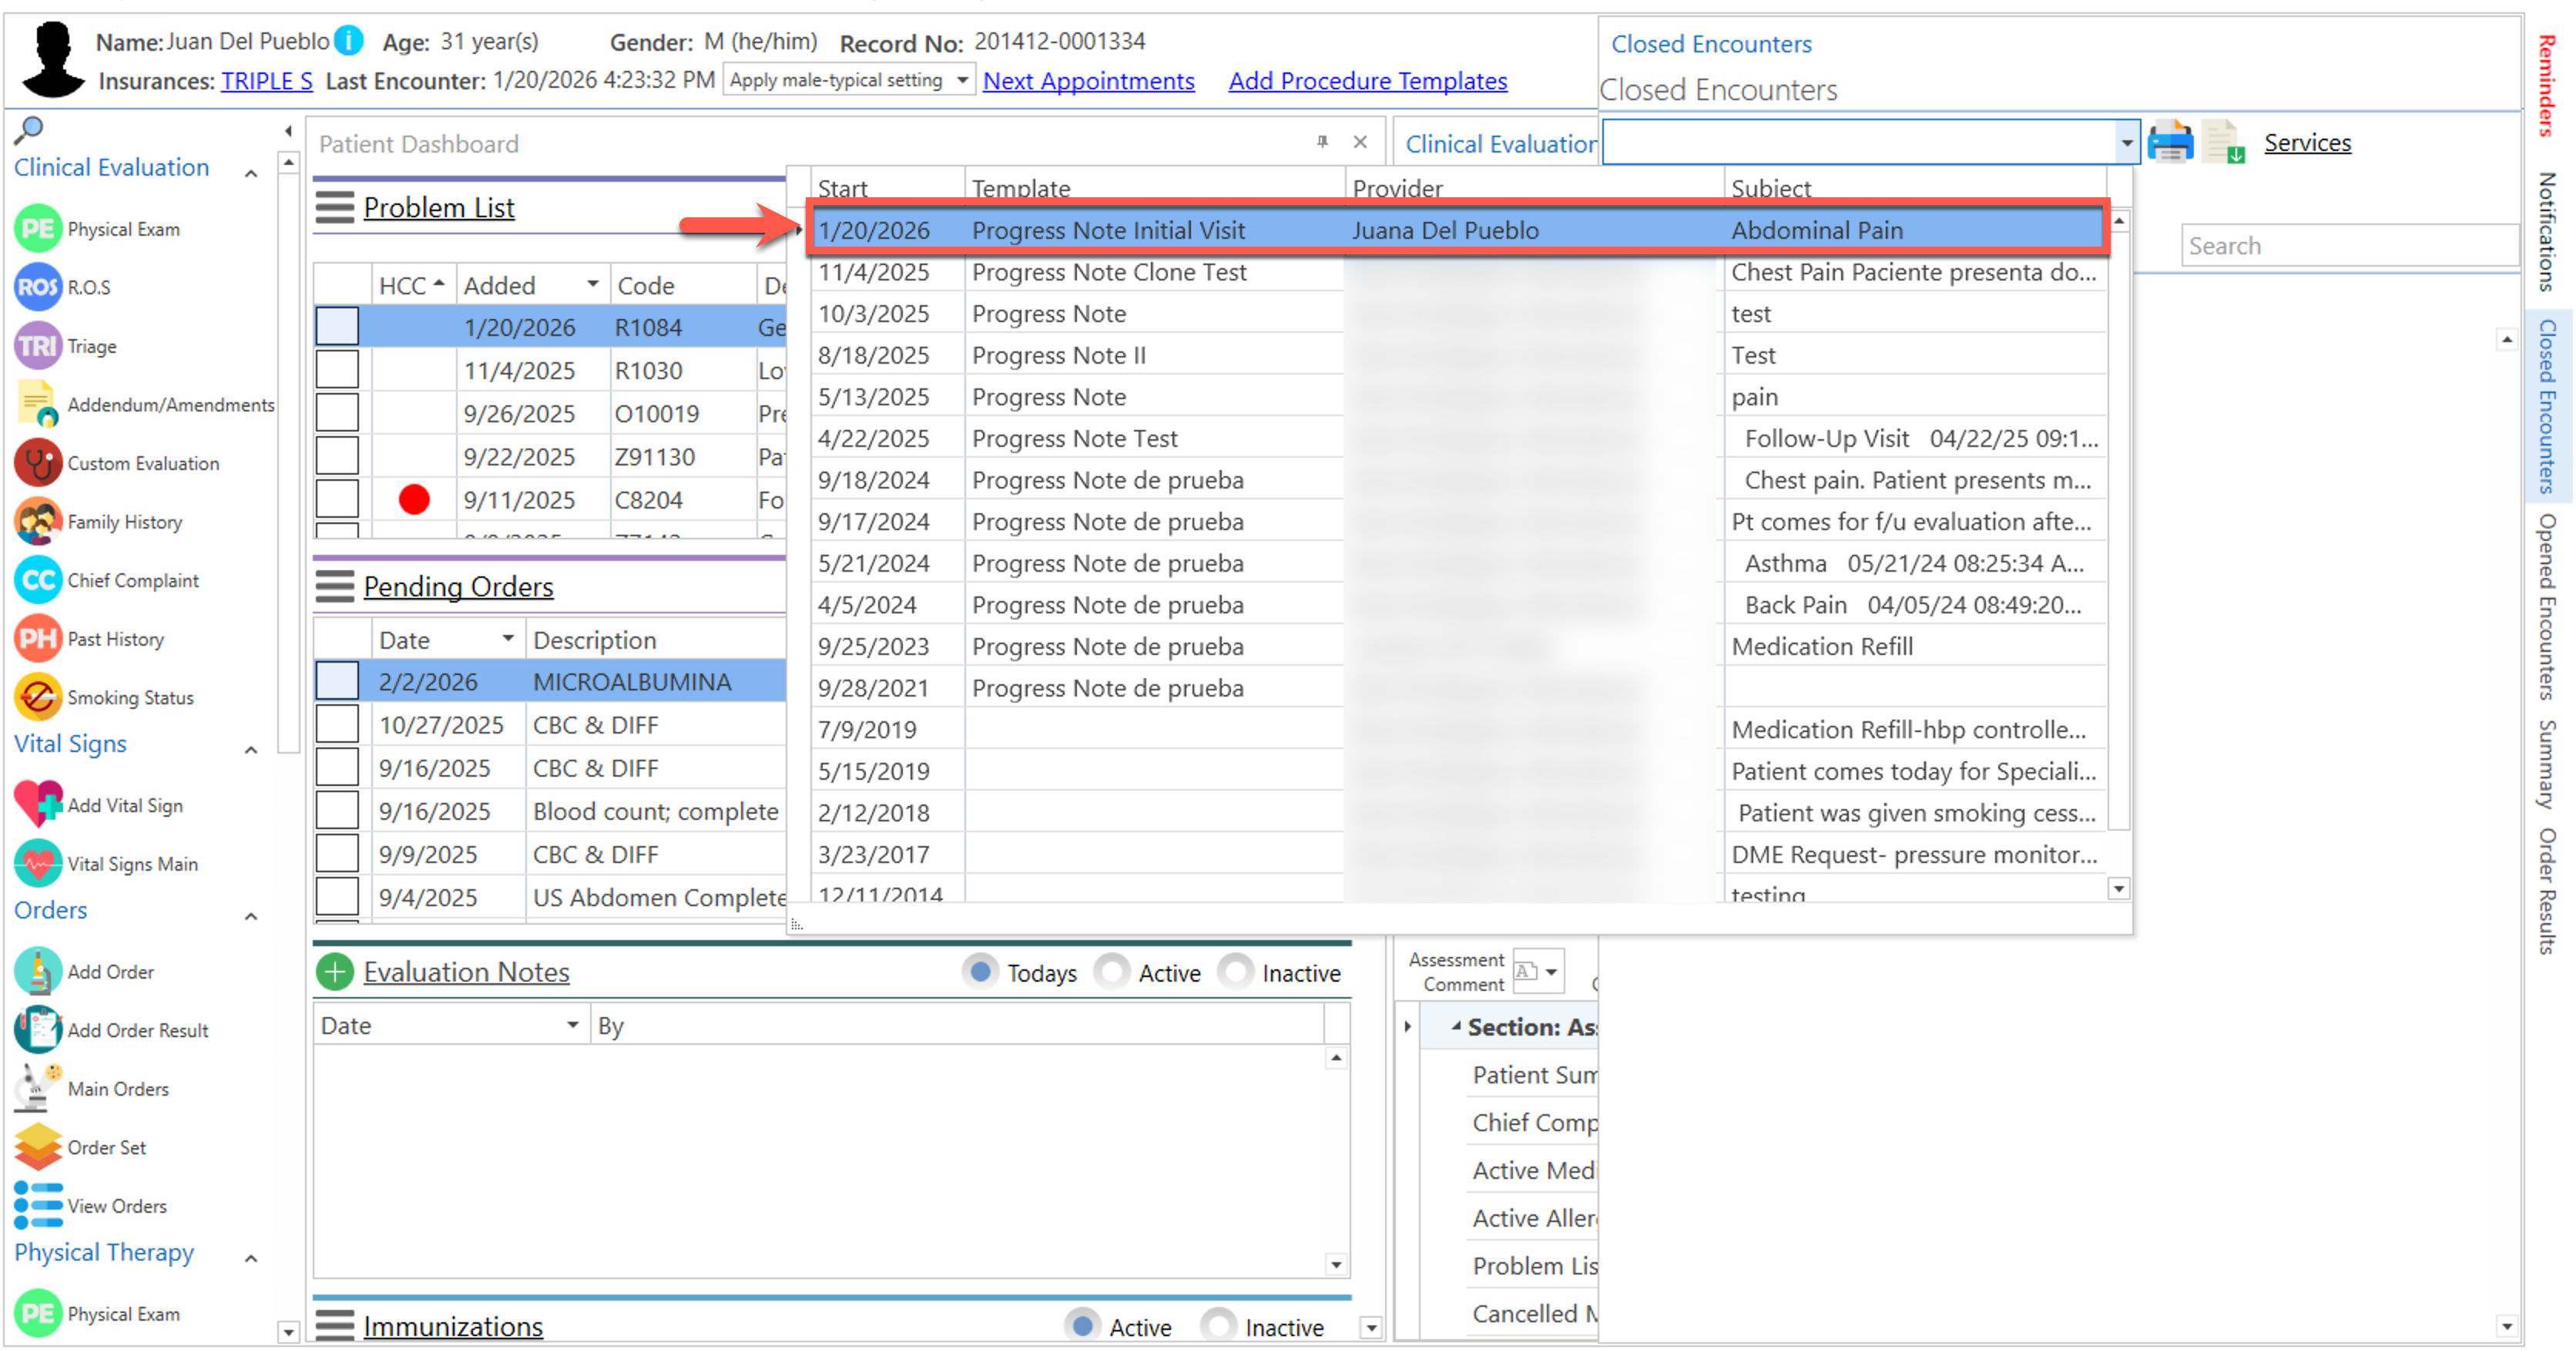
Task: Open the Apply male-typical setting dropdown
Action: click(x=962, y=80)
